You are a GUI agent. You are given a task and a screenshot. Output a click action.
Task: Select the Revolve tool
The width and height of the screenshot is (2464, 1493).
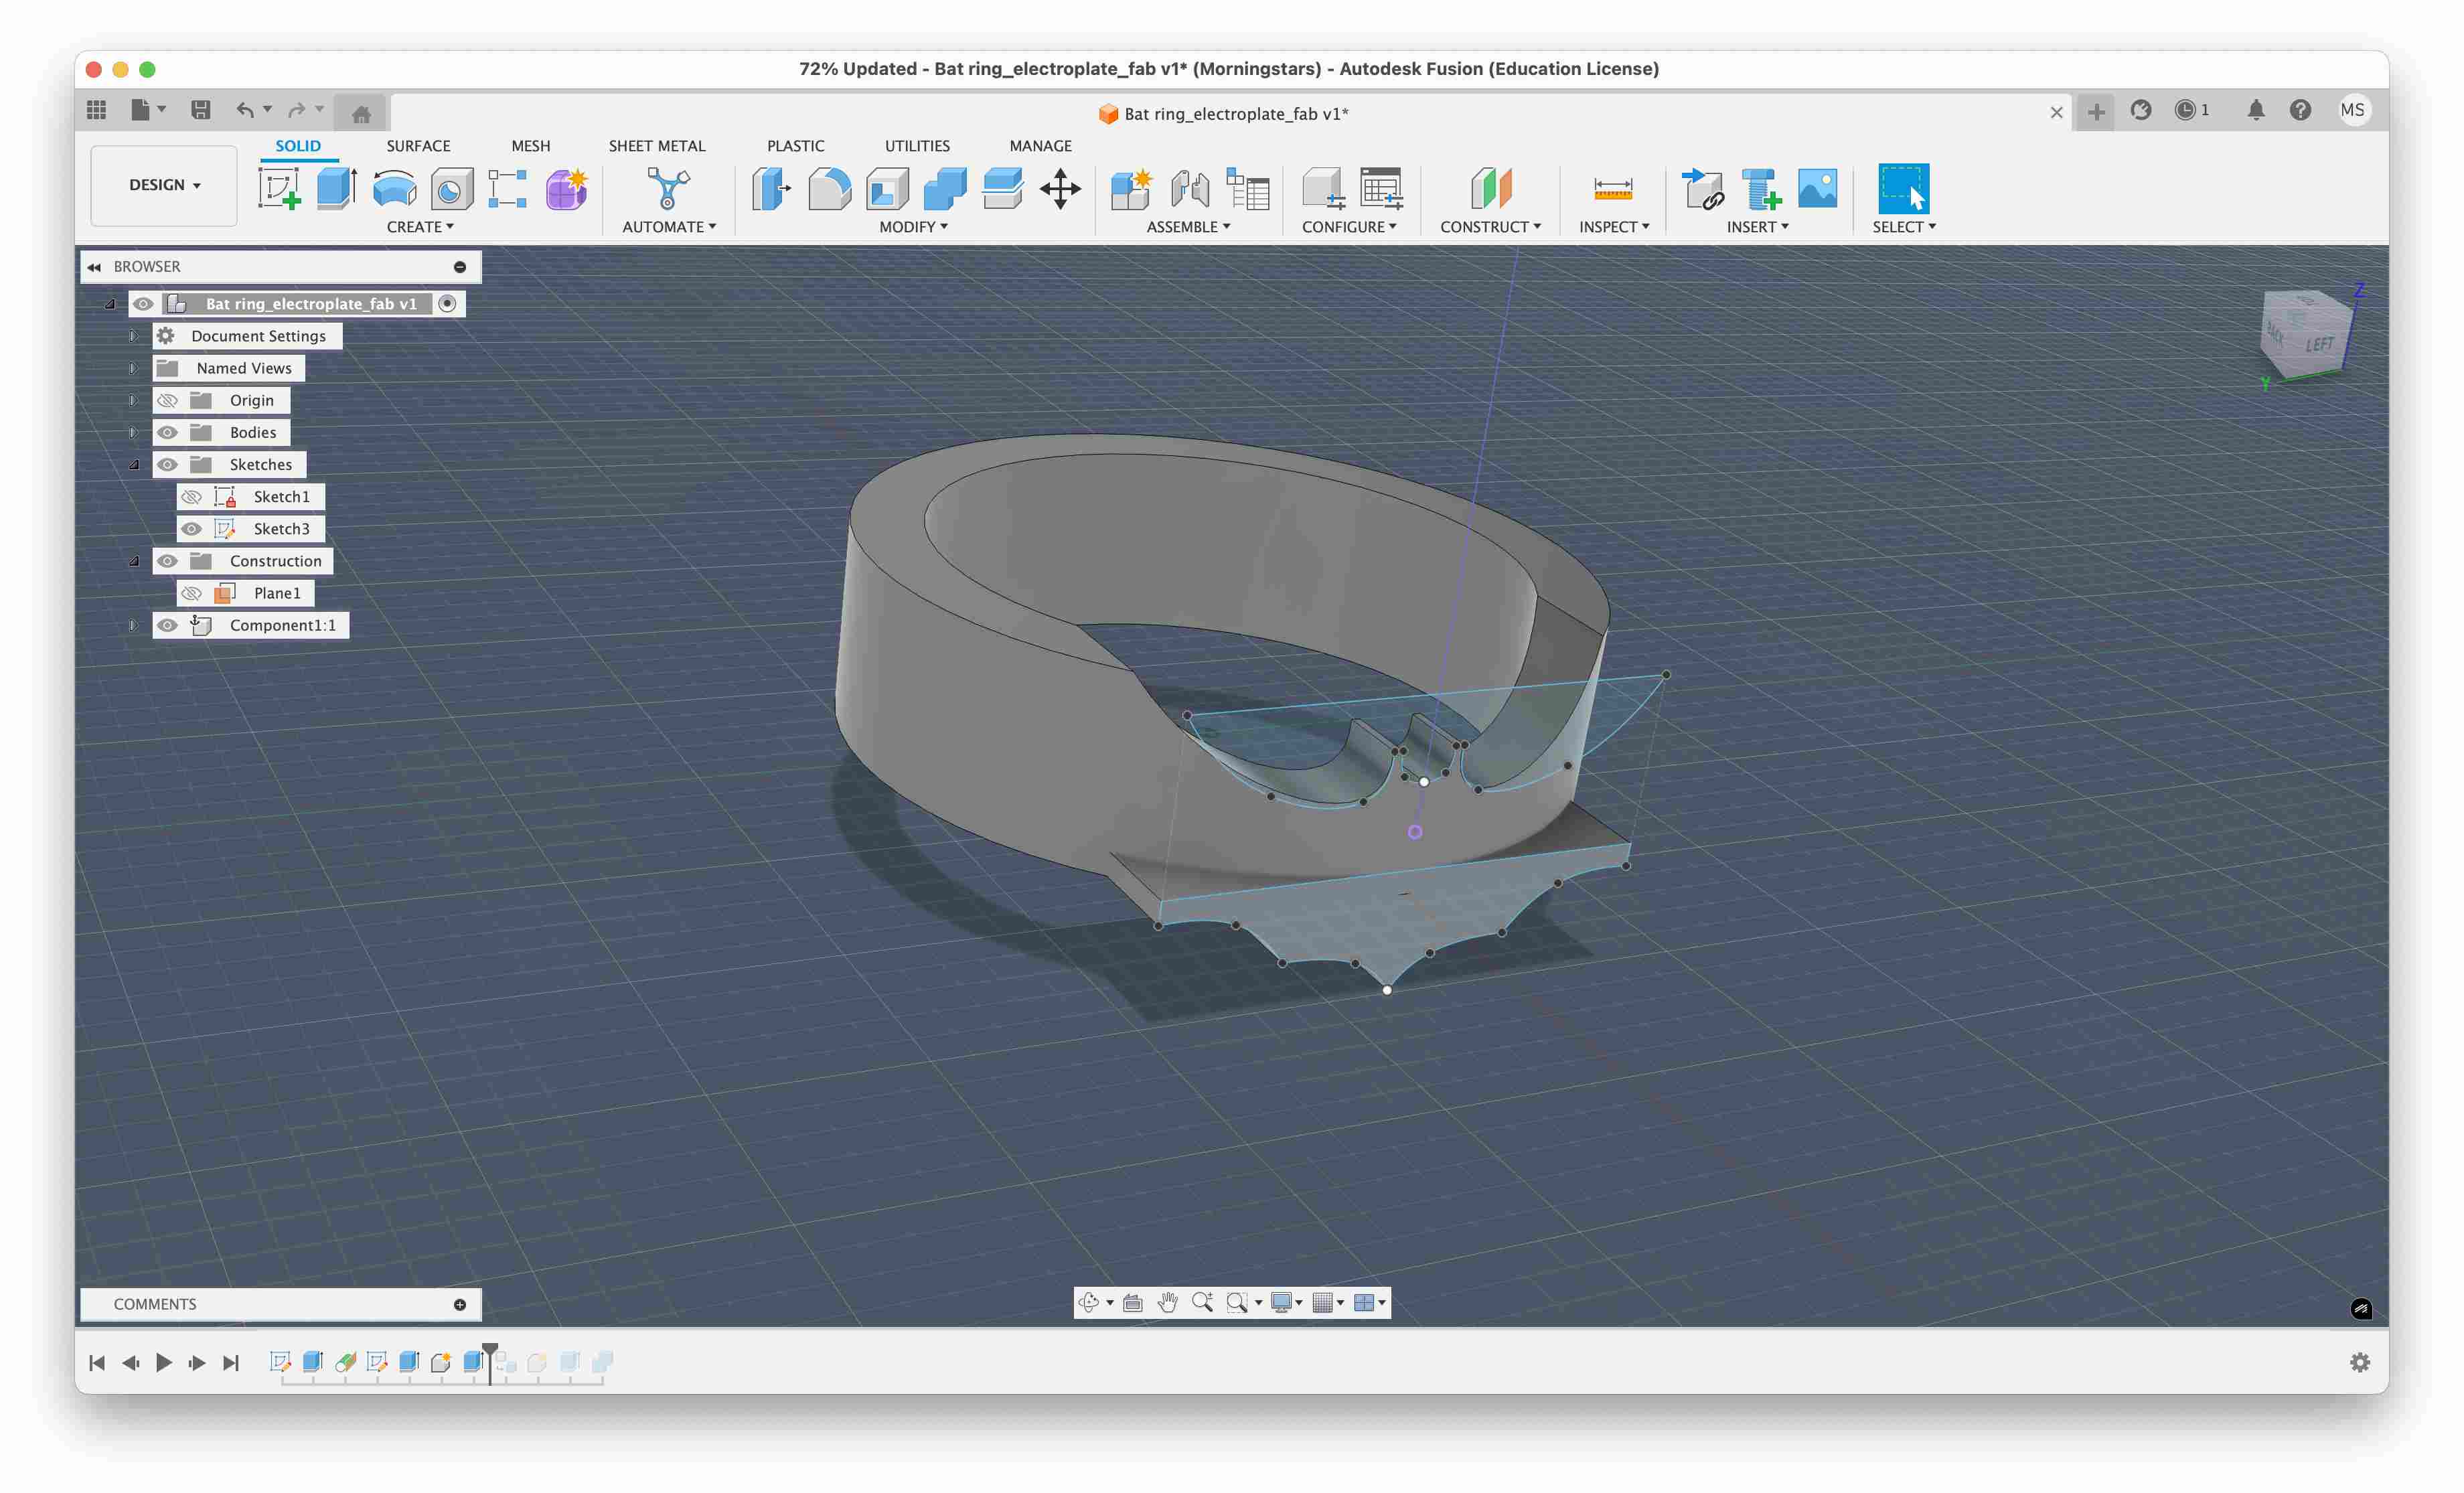[x=394, y=188]
